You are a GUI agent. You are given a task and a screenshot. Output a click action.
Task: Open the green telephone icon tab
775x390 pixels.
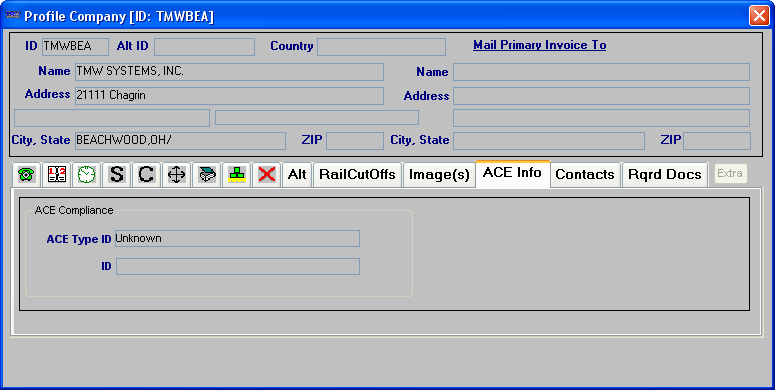26,174
